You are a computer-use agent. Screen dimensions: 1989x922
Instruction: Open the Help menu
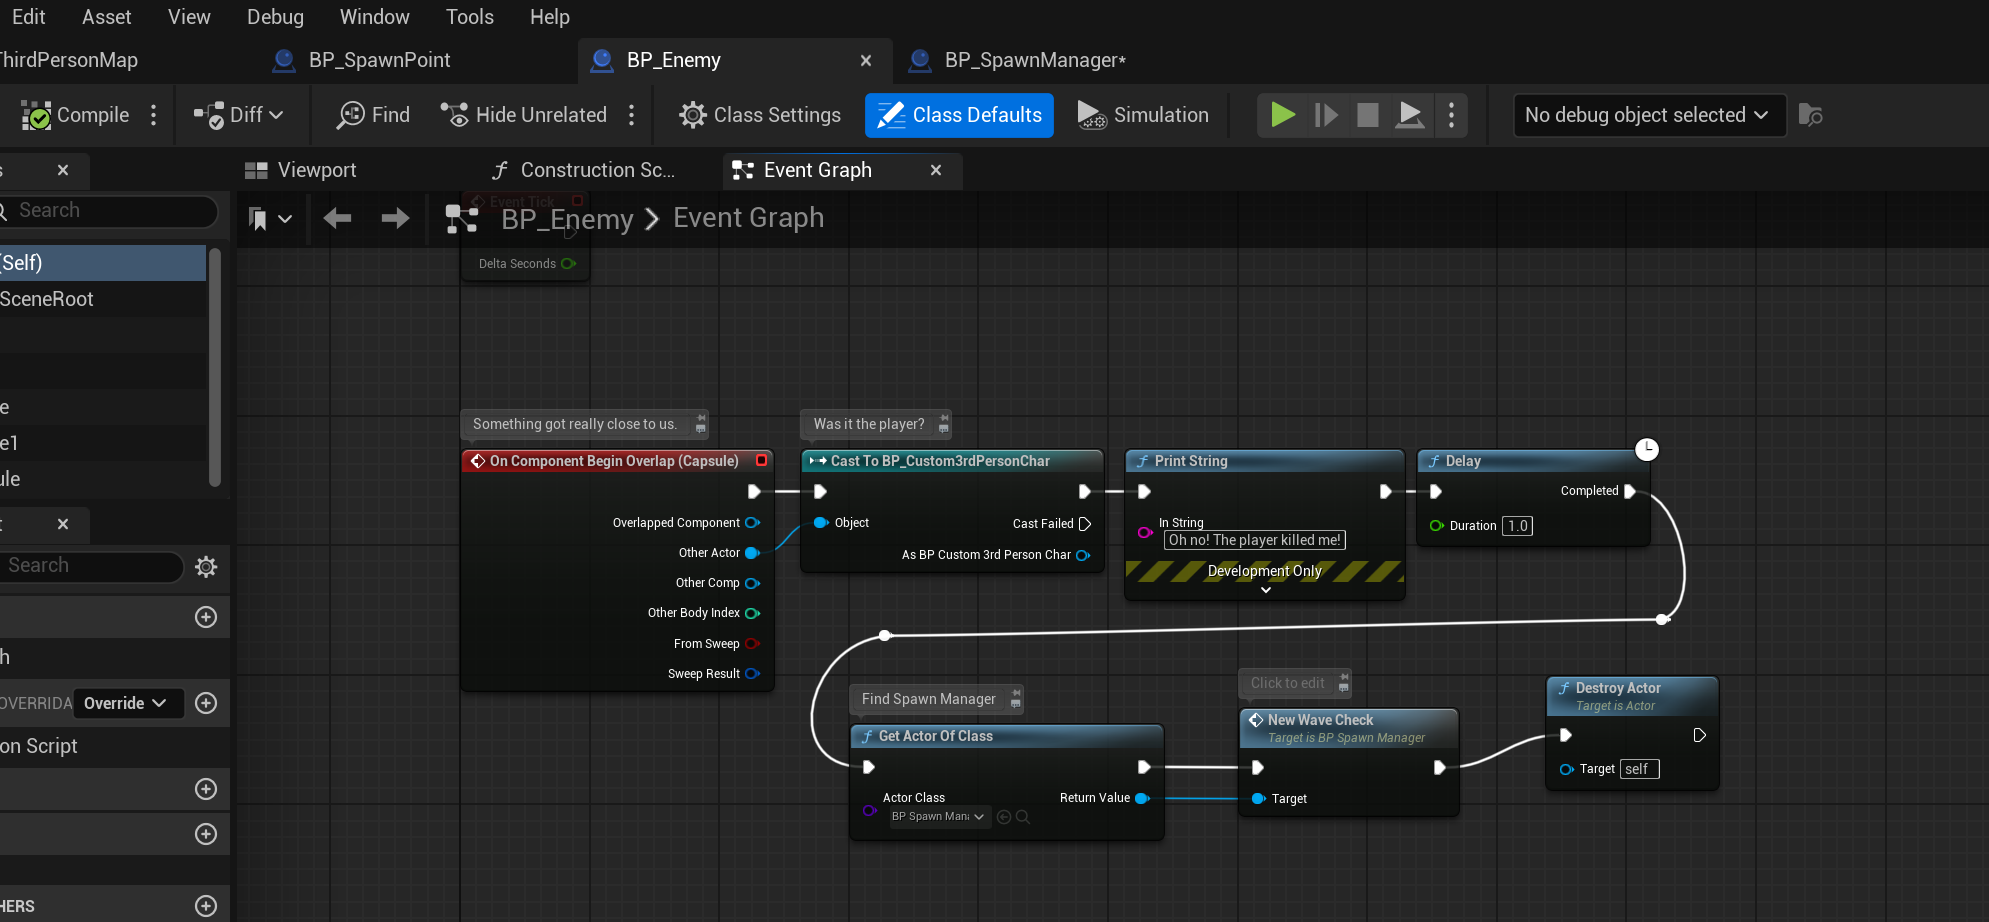point(550,17)
